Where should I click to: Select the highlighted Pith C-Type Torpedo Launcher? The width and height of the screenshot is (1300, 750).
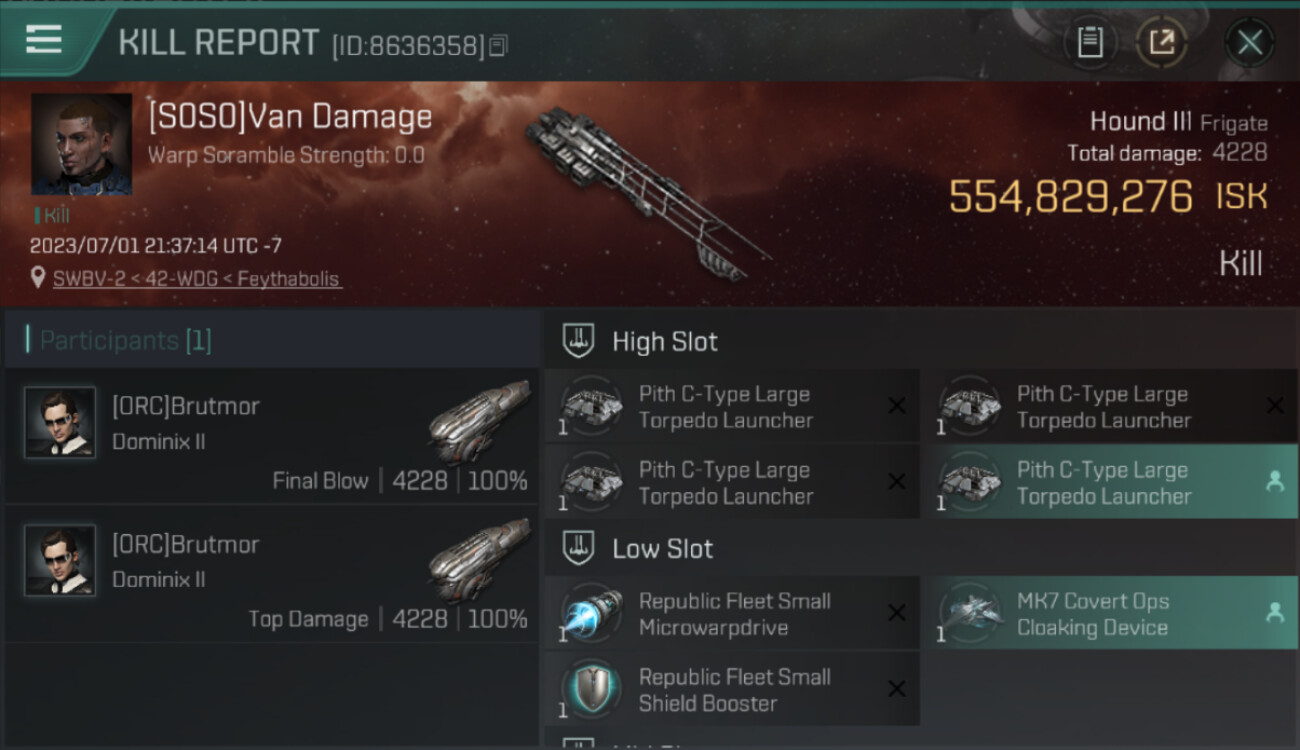click(1109, 483)
